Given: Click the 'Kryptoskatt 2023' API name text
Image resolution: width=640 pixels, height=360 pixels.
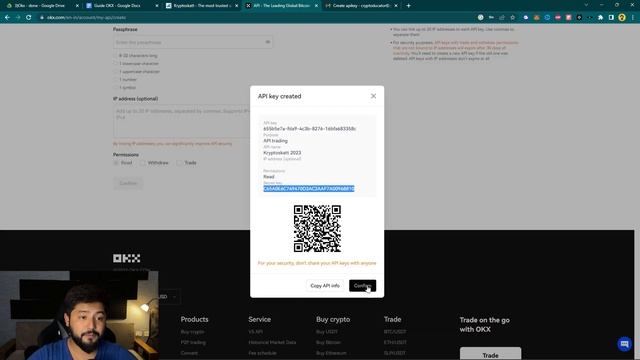Looking at the screenshot, I should (x=282, y=153).
